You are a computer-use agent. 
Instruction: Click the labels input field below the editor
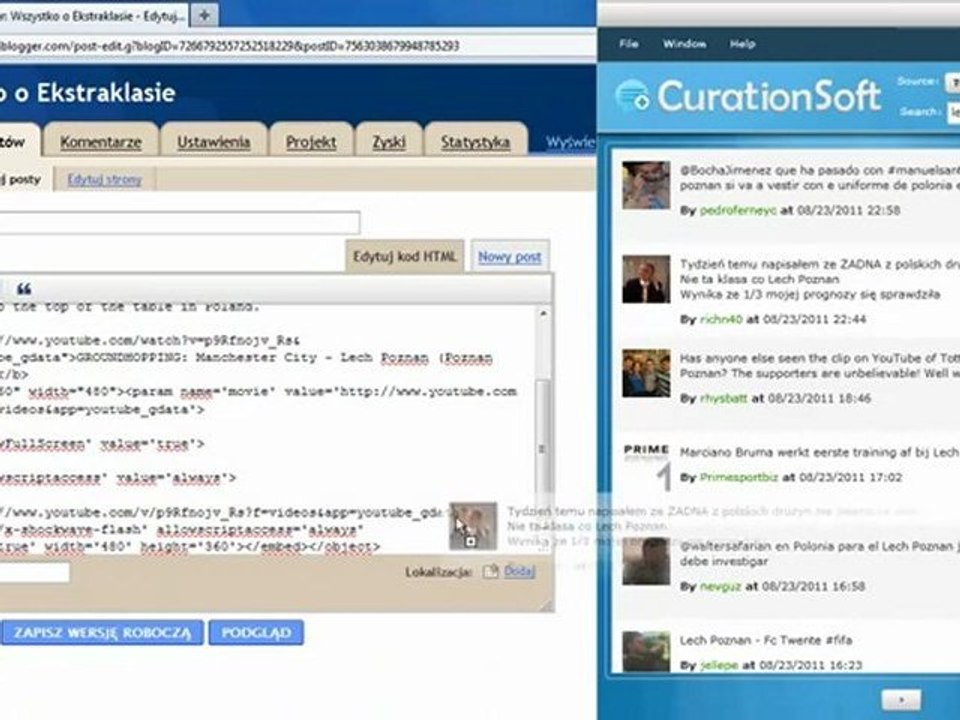(x=34, y=572)
